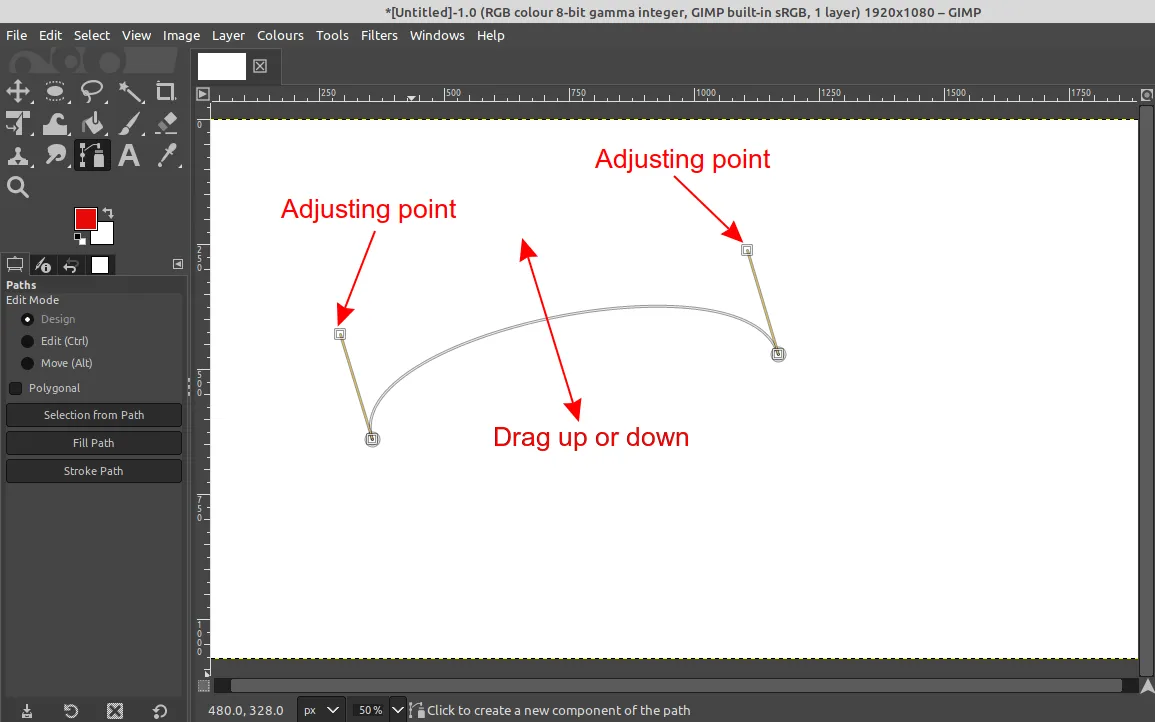Select the Move tool
This screenshot has width=1155, height=722.
pos(18,92)
